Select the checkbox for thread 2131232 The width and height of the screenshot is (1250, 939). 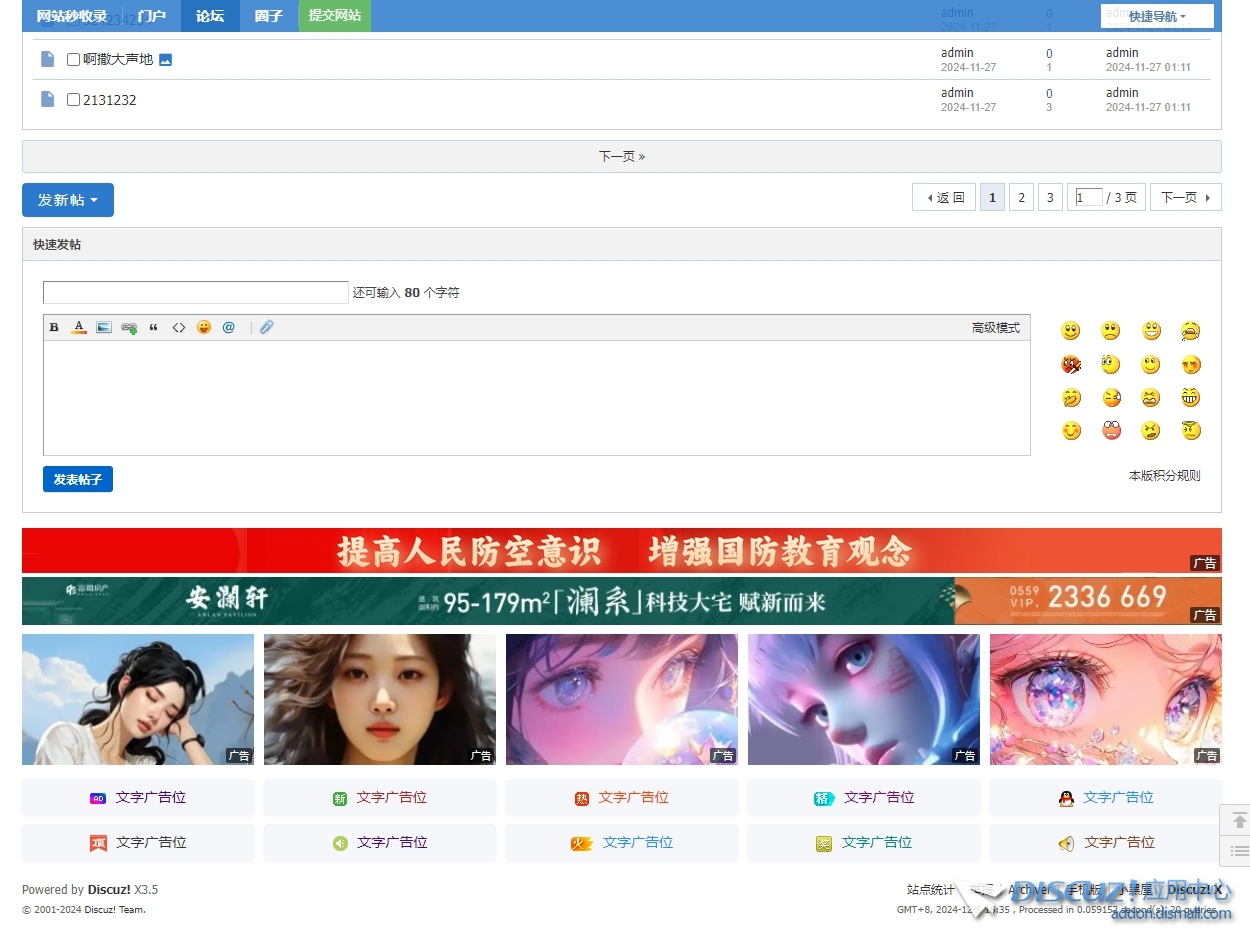click(73, 100)
